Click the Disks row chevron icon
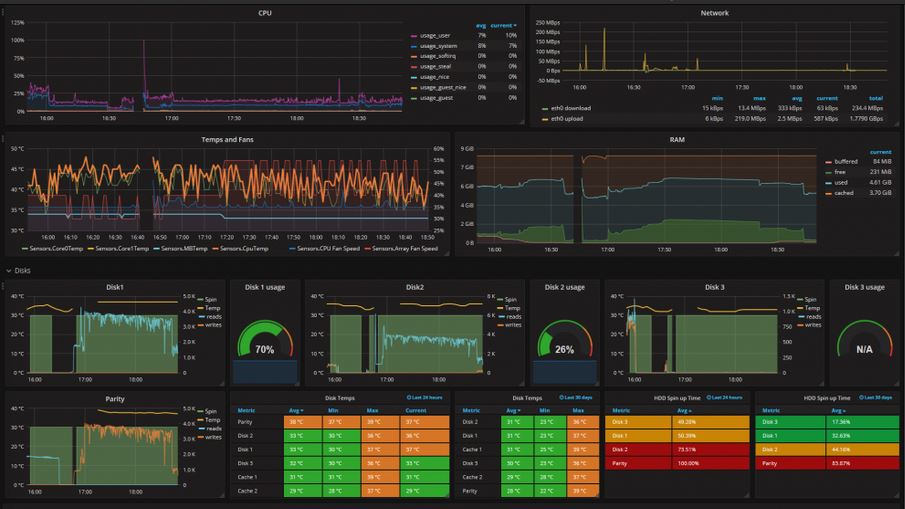 click(x=9, y=270)
